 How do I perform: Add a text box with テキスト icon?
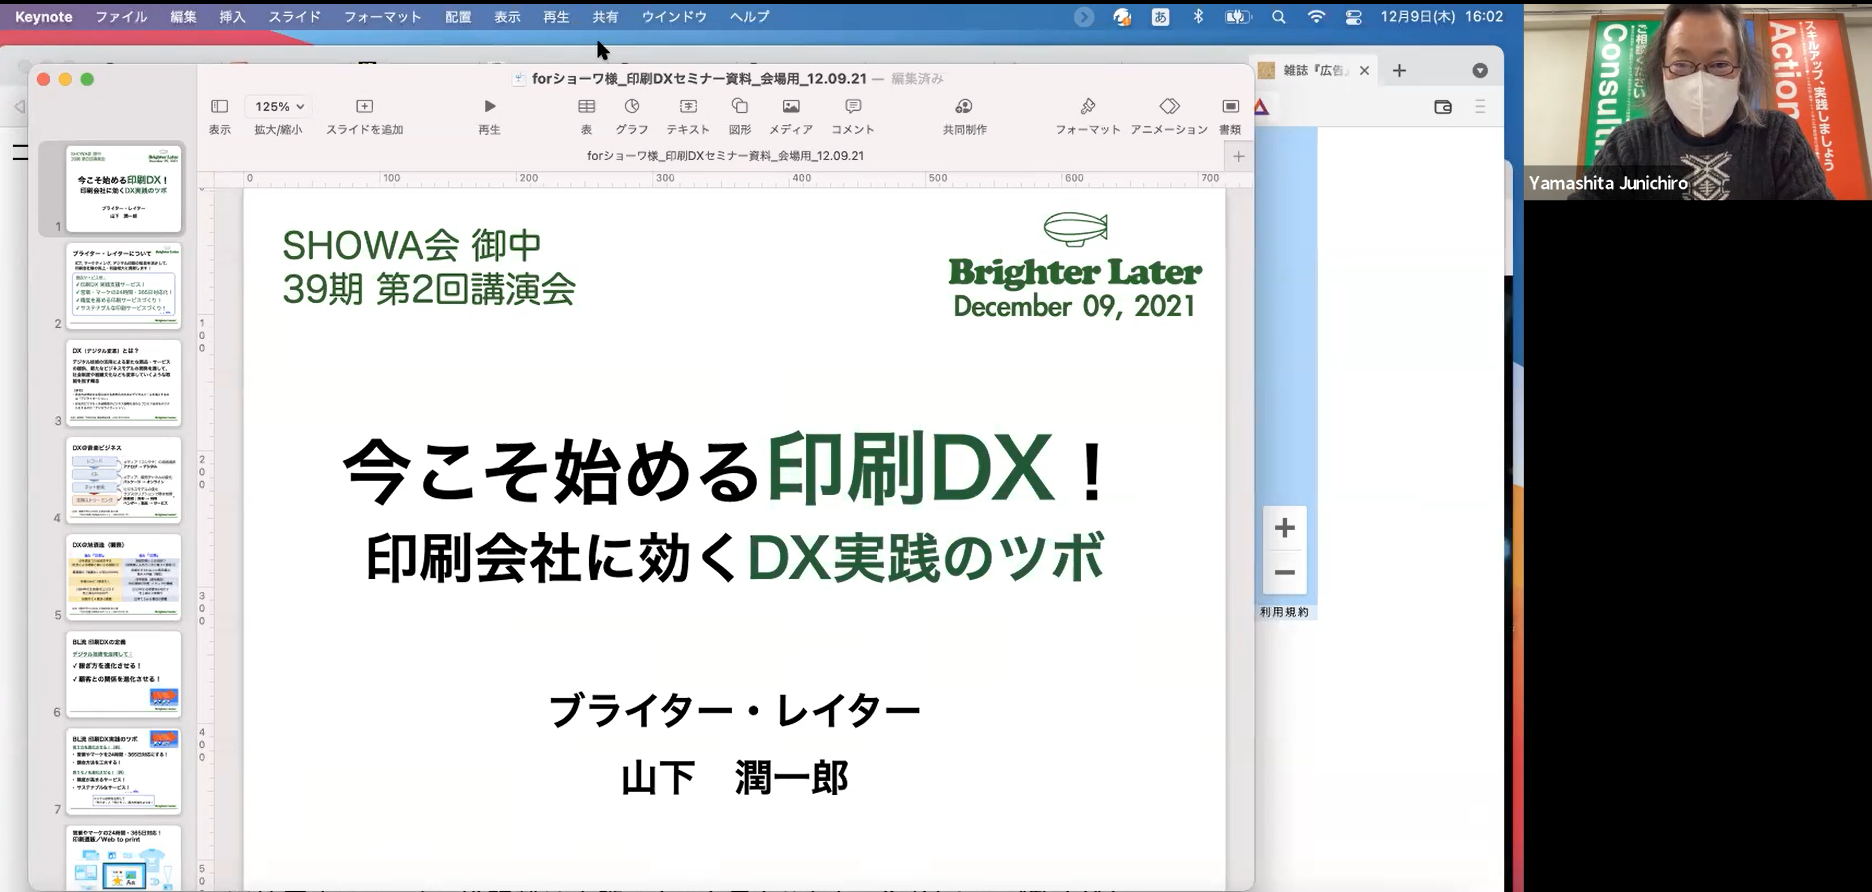(x=688, y=115)
